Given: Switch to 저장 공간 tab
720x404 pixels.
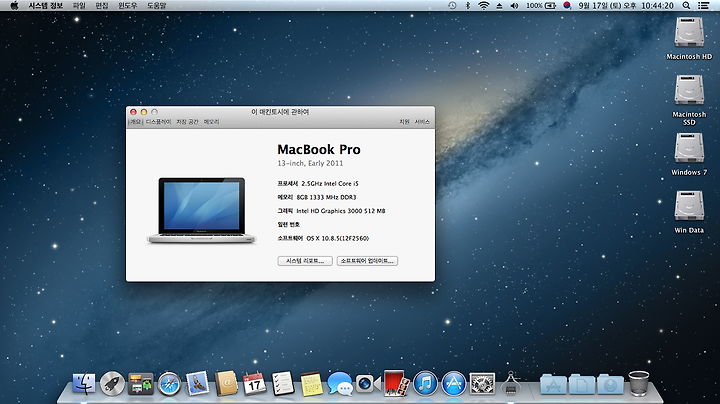Looking at the screenshot, I should point(187,122).
